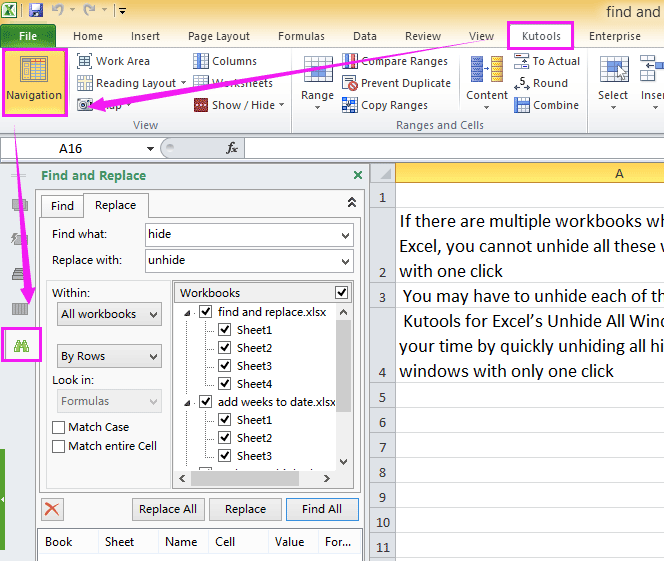
Task: Switch to the Formulas ribbon tab
Action: coord(301,36)
